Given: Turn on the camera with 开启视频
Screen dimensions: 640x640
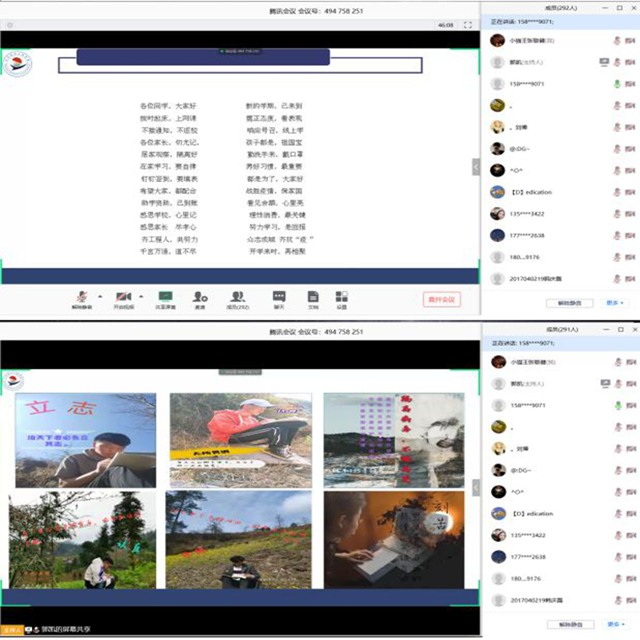Looking at the screenshot, I should [122, 296].
